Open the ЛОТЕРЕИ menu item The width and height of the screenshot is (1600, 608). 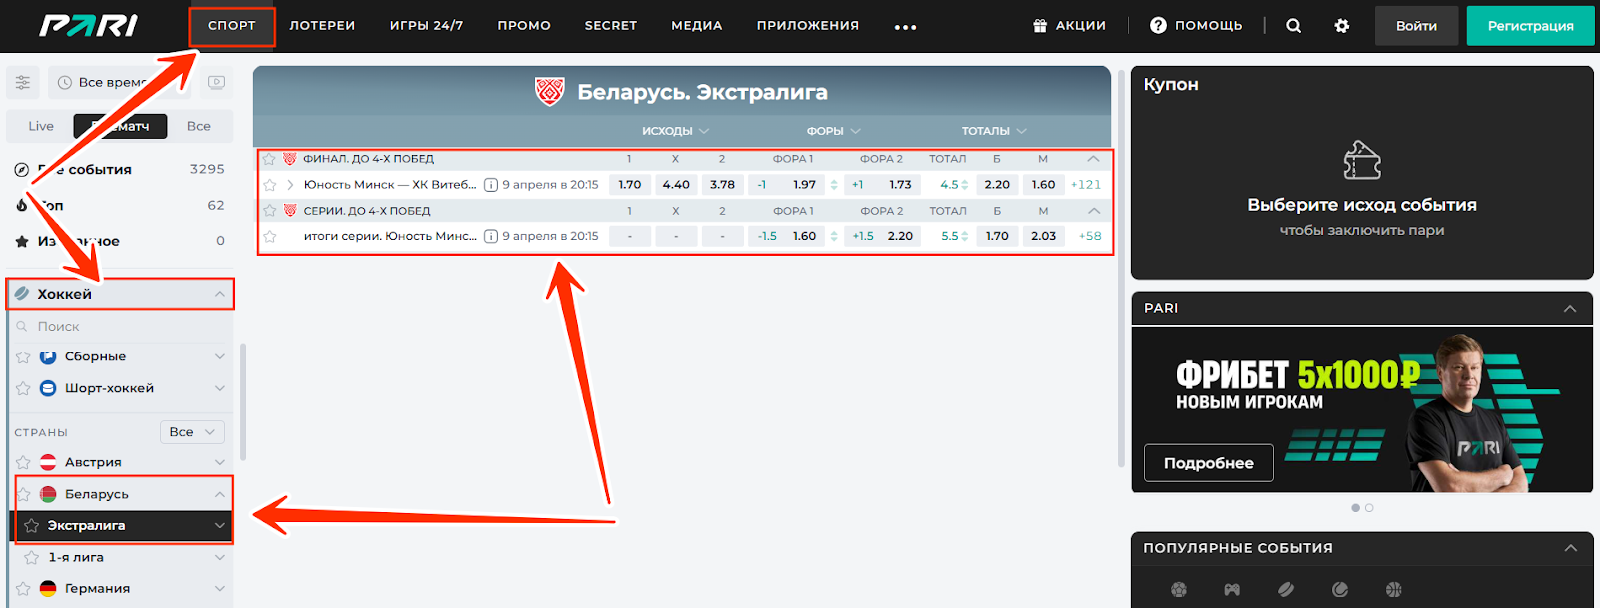pyautogui.click(x=322, y=26)
